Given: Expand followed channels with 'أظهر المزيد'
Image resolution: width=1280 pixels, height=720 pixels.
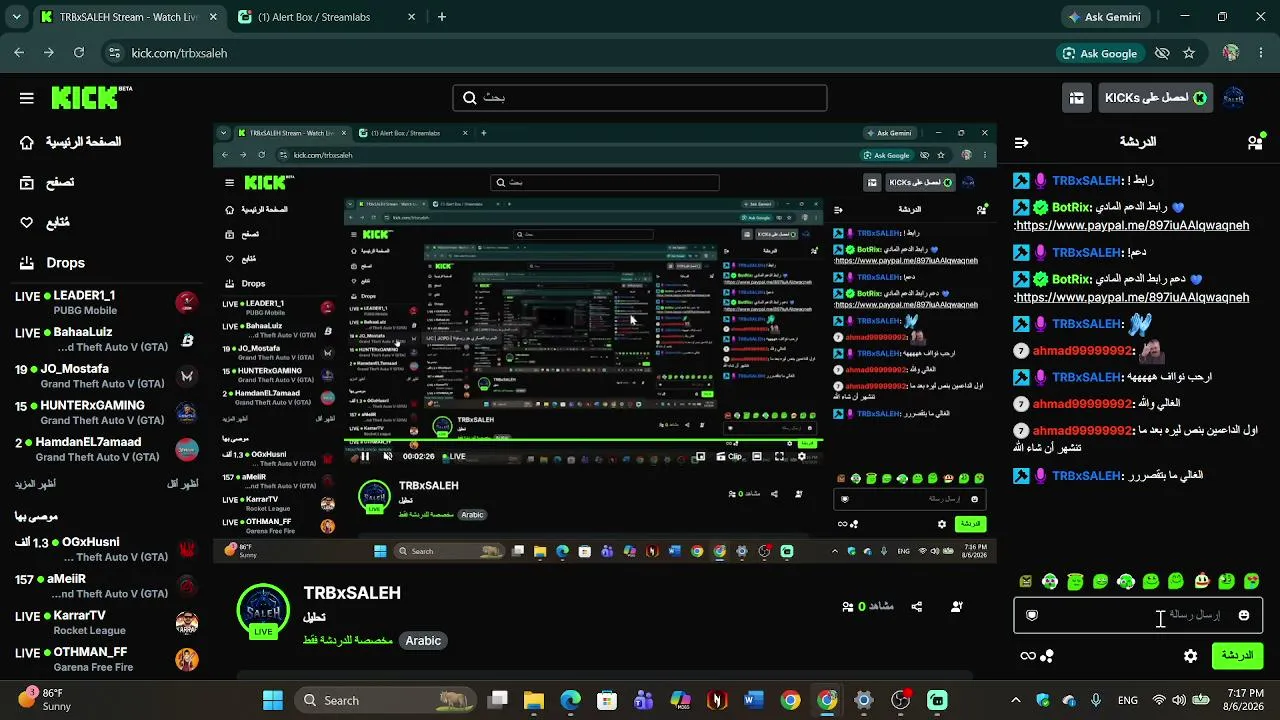Looking at the screenshot, I should [35, 484].
